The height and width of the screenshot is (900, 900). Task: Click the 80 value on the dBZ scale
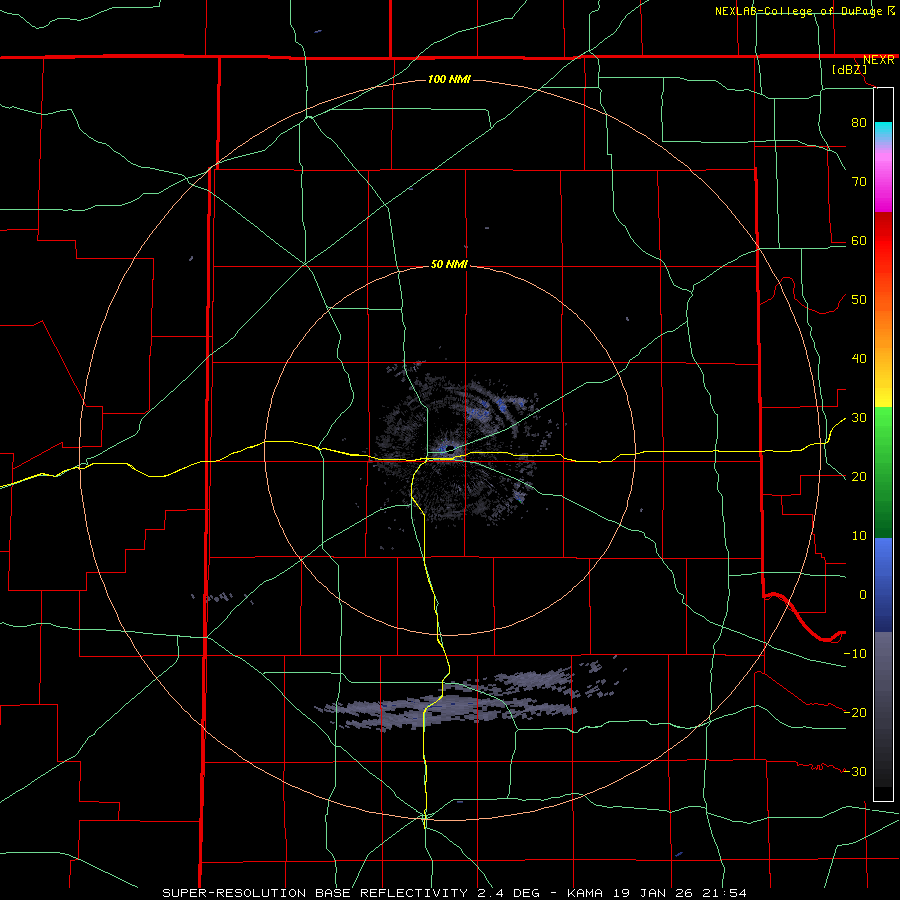tap(859, 122)
